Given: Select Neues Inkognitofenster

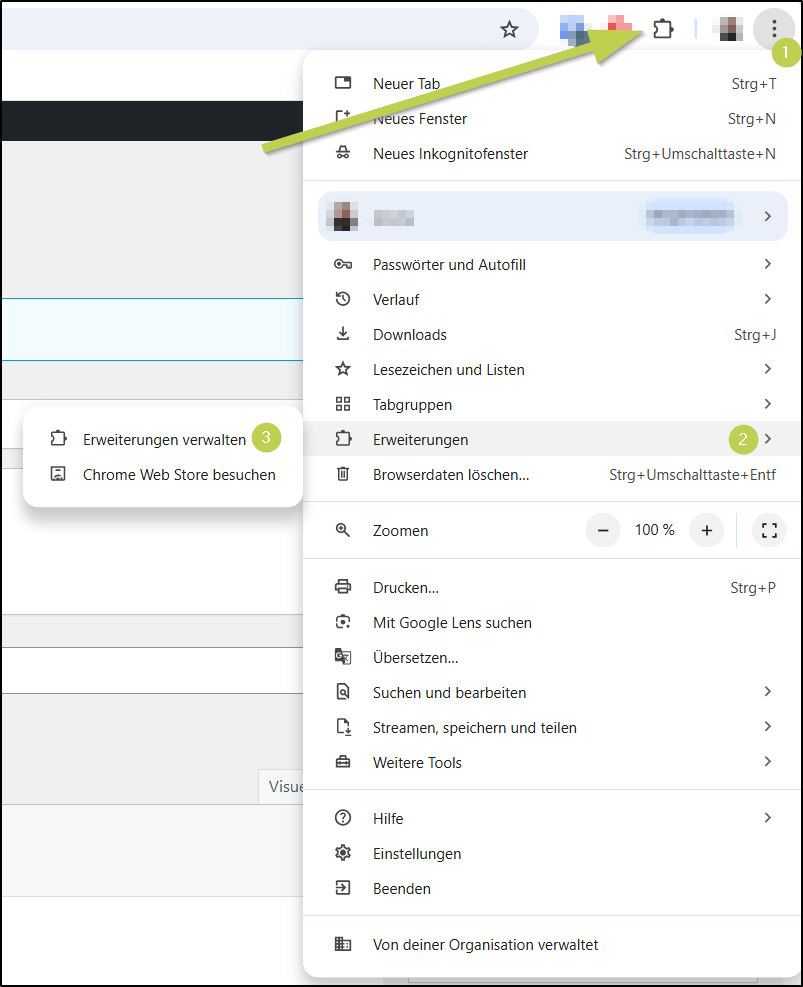Looking at the screenshot, I should coord(450,154).
